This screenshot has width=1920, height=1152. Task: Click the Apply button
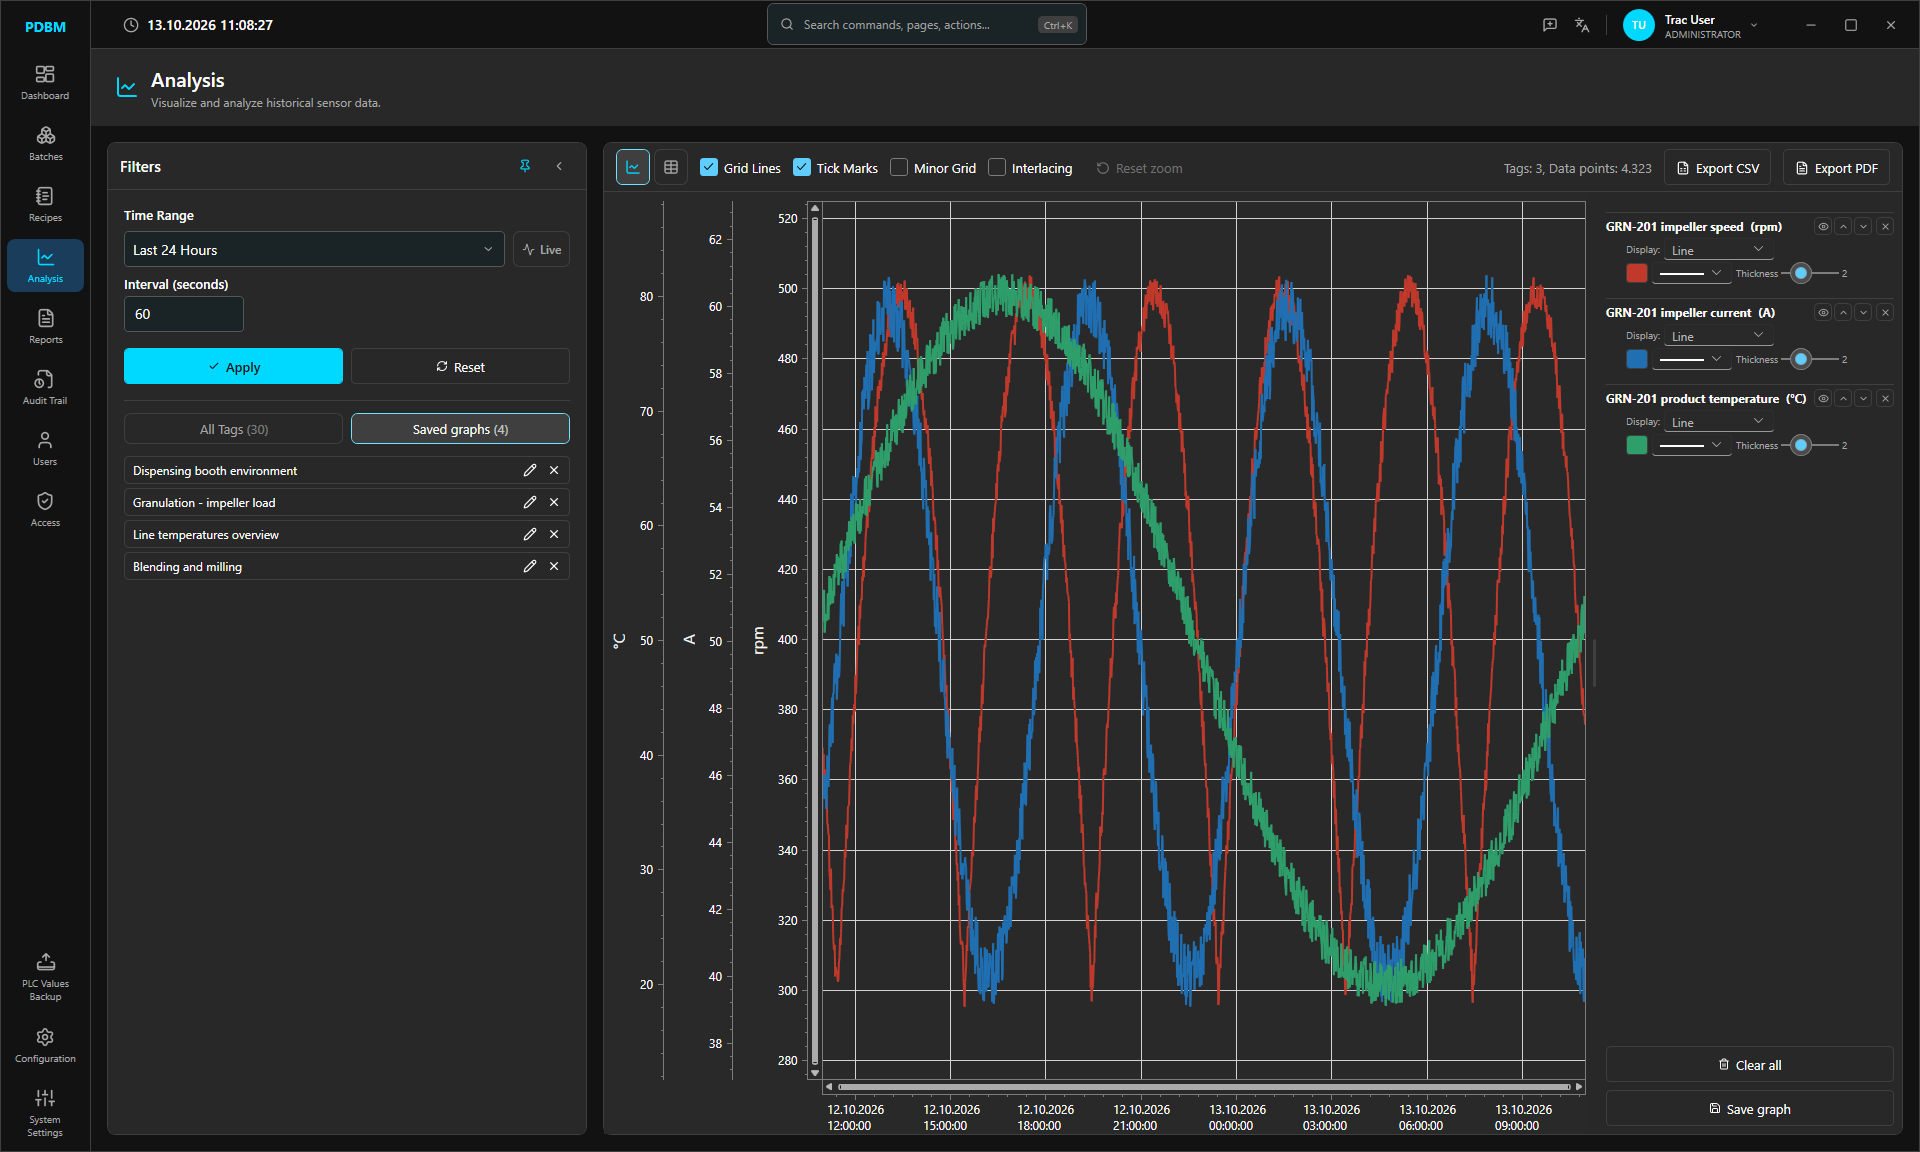[233, 366]
